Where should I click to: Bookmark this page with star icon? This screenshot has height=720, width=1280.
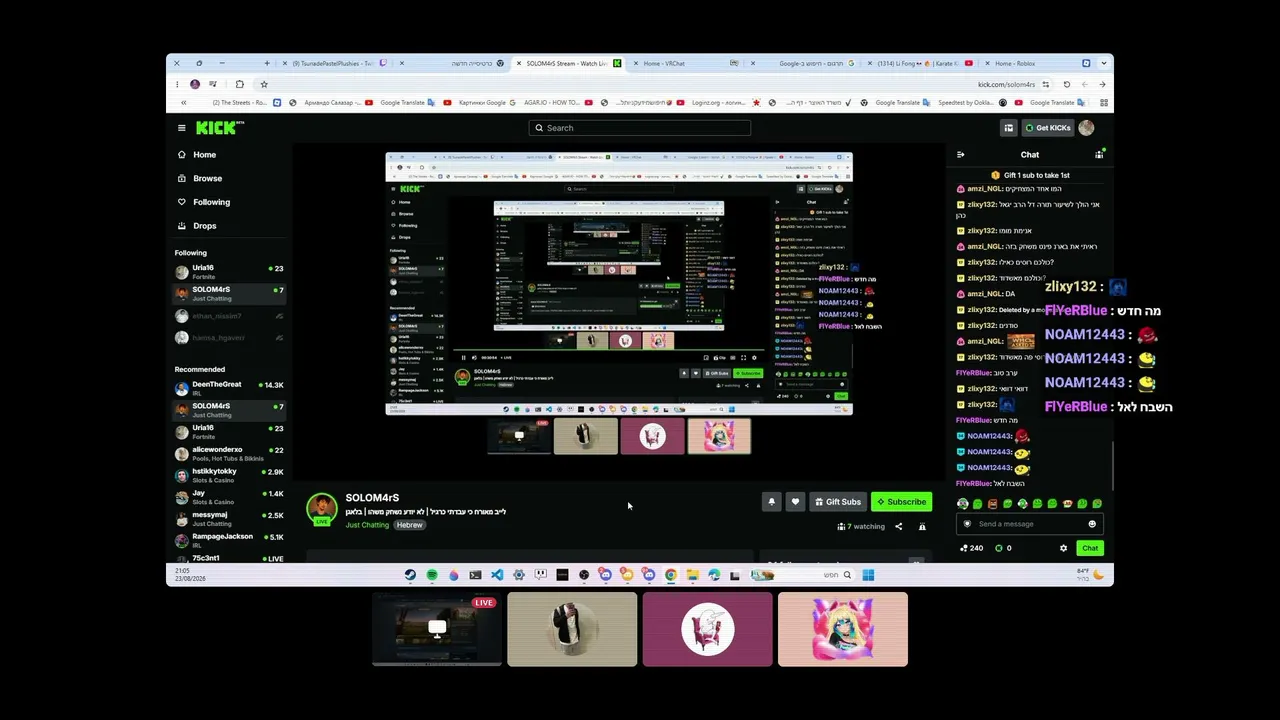click(263, 84)
